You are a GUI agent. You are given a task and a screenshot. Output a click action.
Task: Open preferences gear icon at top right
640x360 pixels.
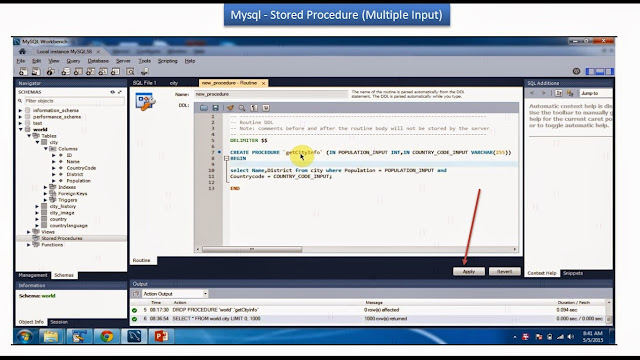[576, 71]
